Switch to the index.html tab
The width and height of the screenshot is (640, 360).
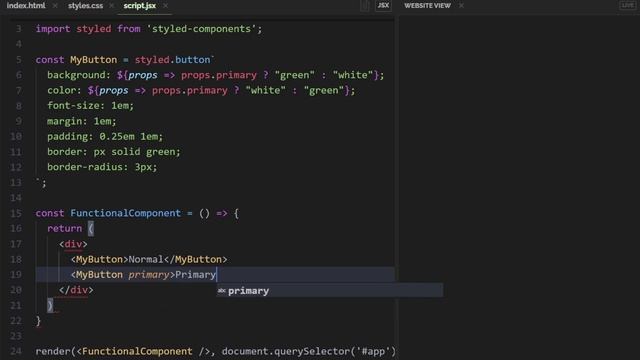click(x=26, y=6)
